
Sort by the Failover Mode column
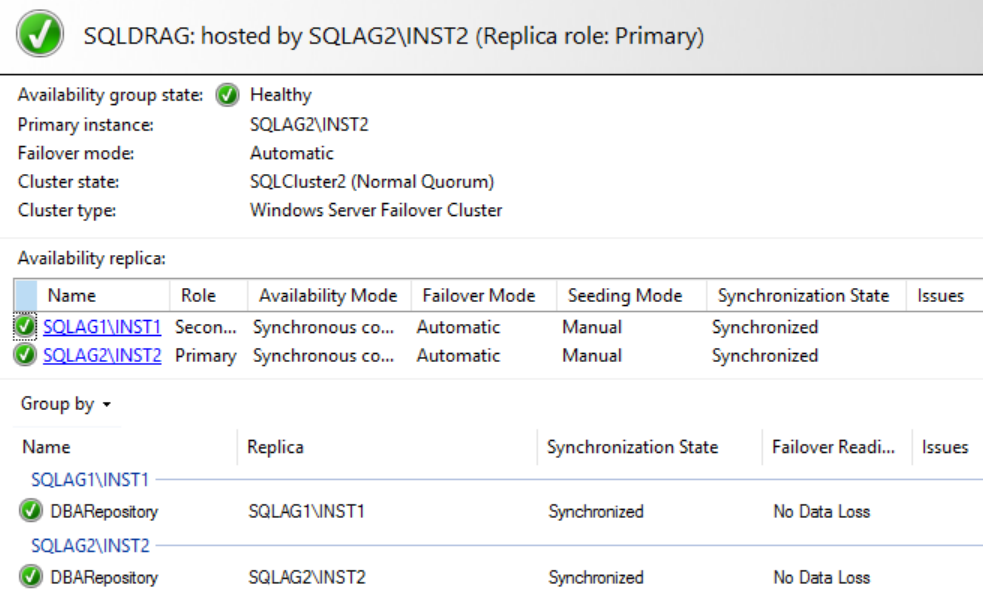479,295
